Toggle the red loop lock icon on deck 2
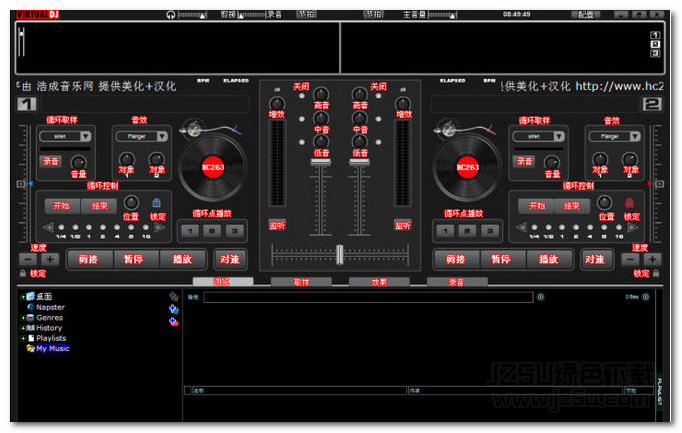 (x=629, y=203)
